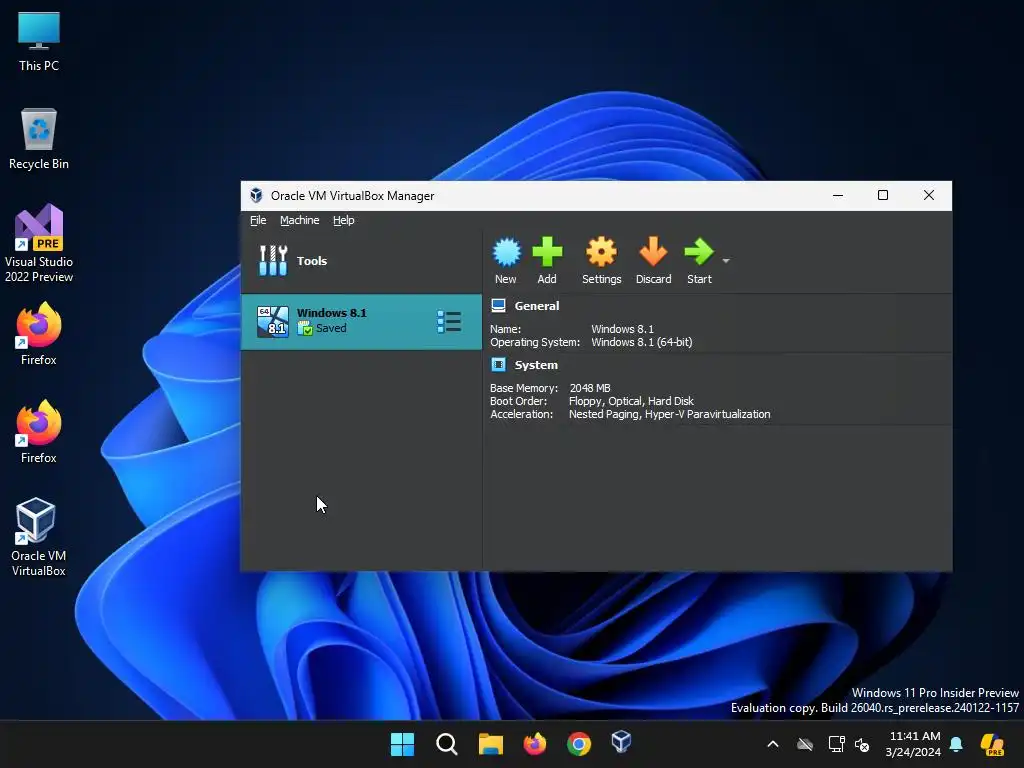Select Oracle VM VirtualBox desktop shortcut
Image resolution: width=1024 pixels, height=768 pixels.
(x=39, y=537)
